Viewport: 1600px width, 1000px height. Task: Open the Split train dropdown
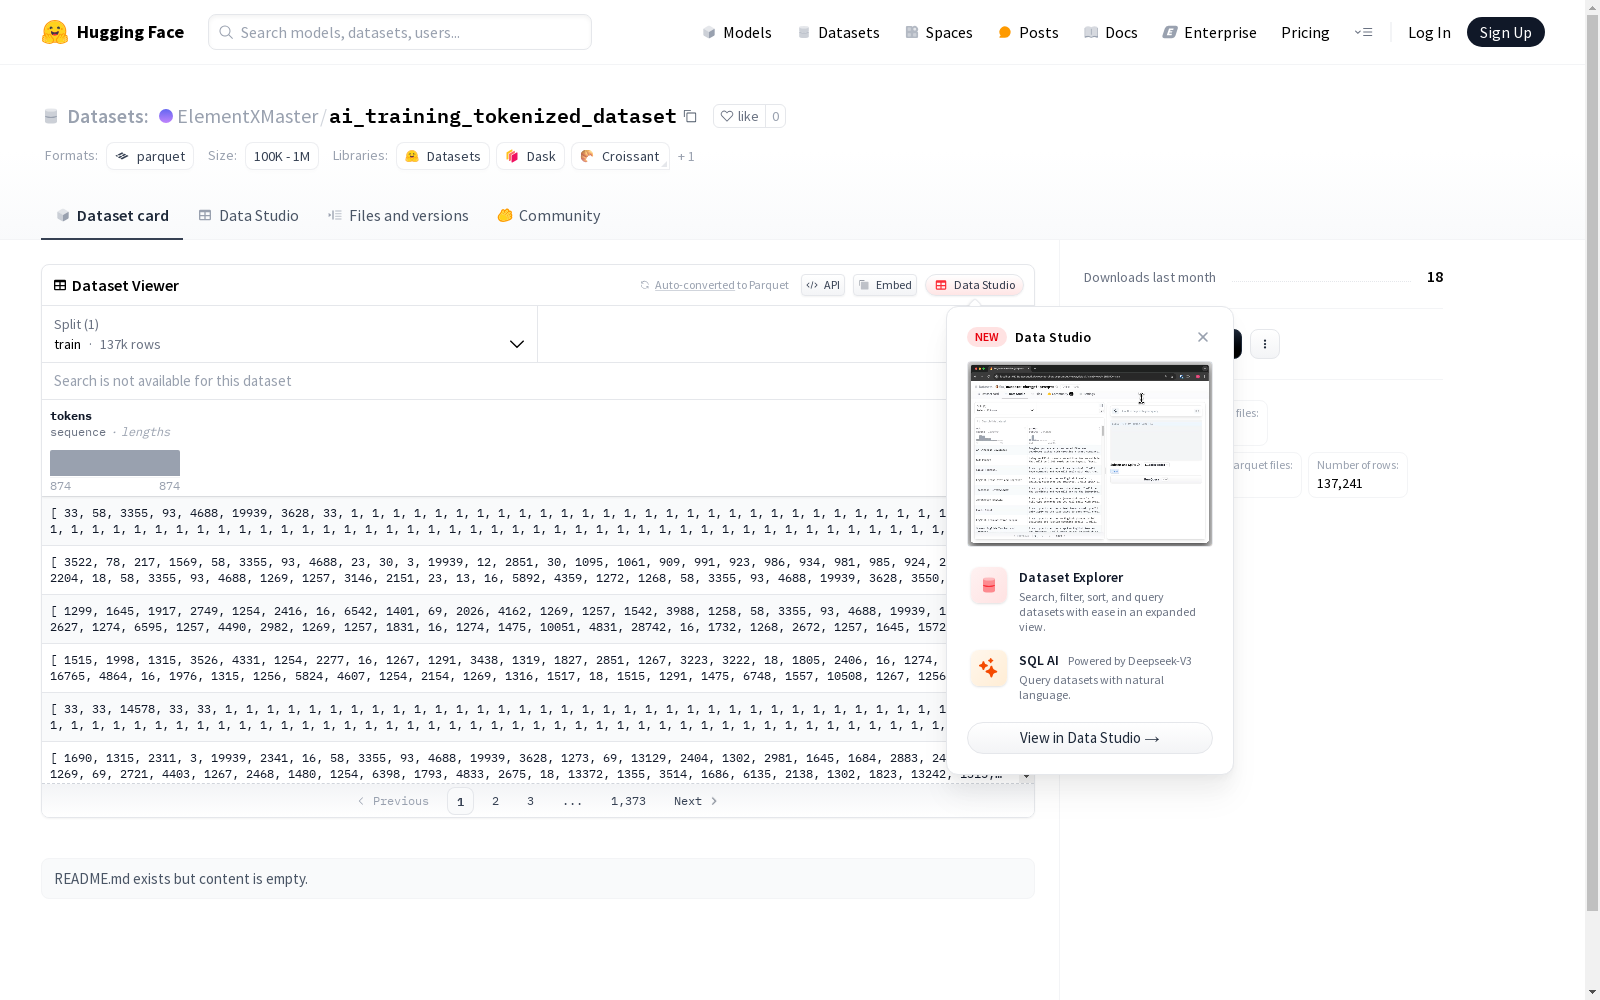pos(289,334)
